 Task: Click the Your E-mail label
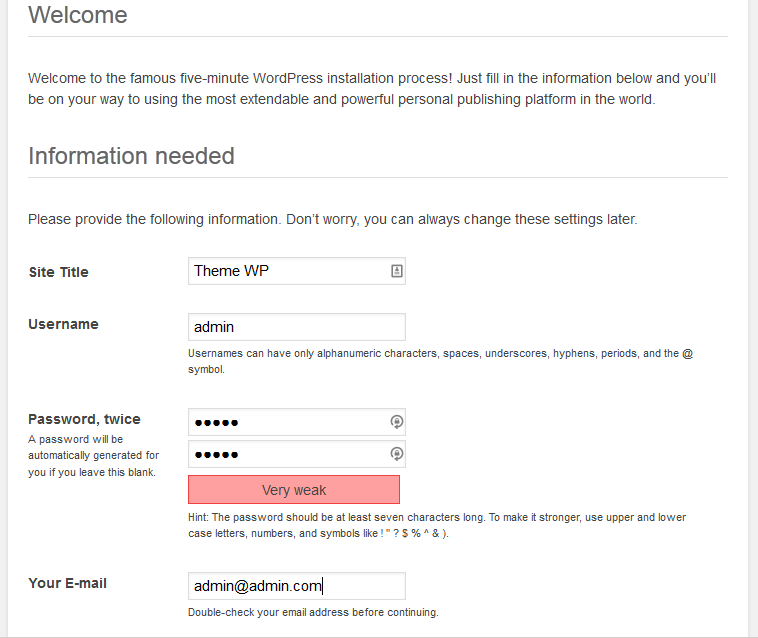point(67,583)
